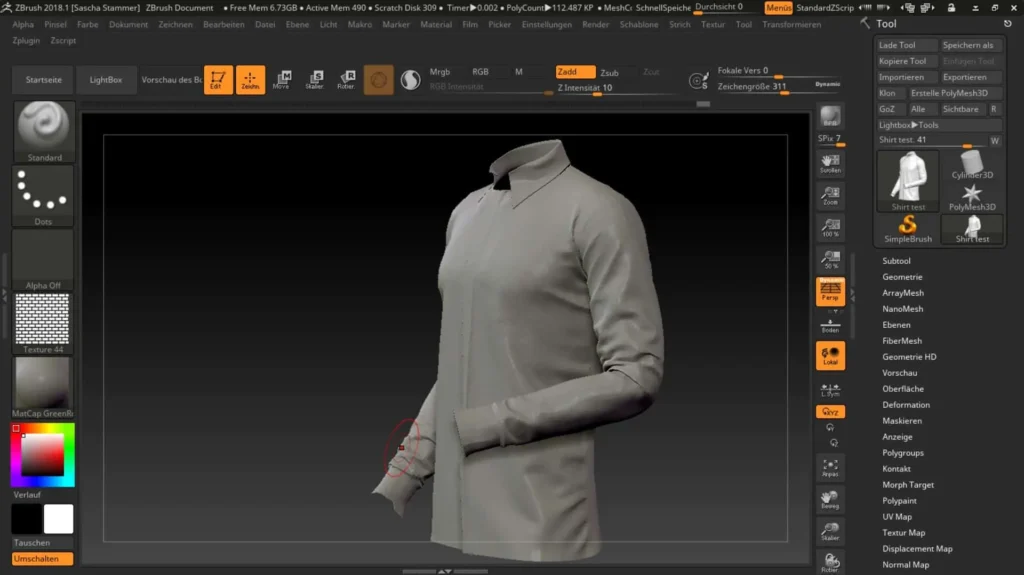Pick a color in the color picker

click(42, 455)
